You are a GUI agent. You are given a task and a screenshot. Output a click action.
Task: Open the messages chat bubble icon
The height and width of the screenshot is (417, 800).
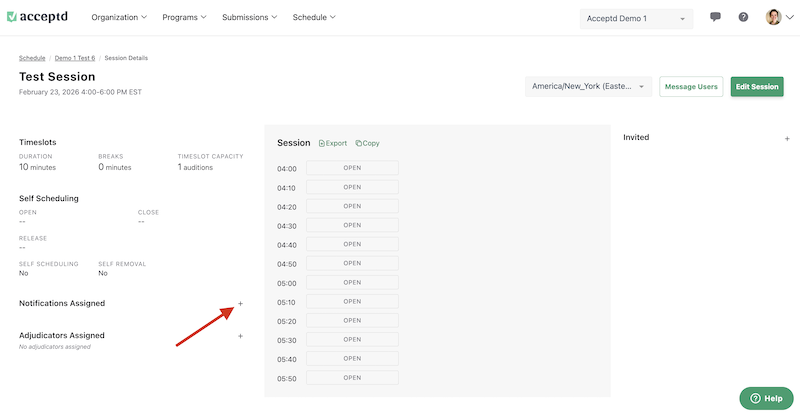point(715,17)
